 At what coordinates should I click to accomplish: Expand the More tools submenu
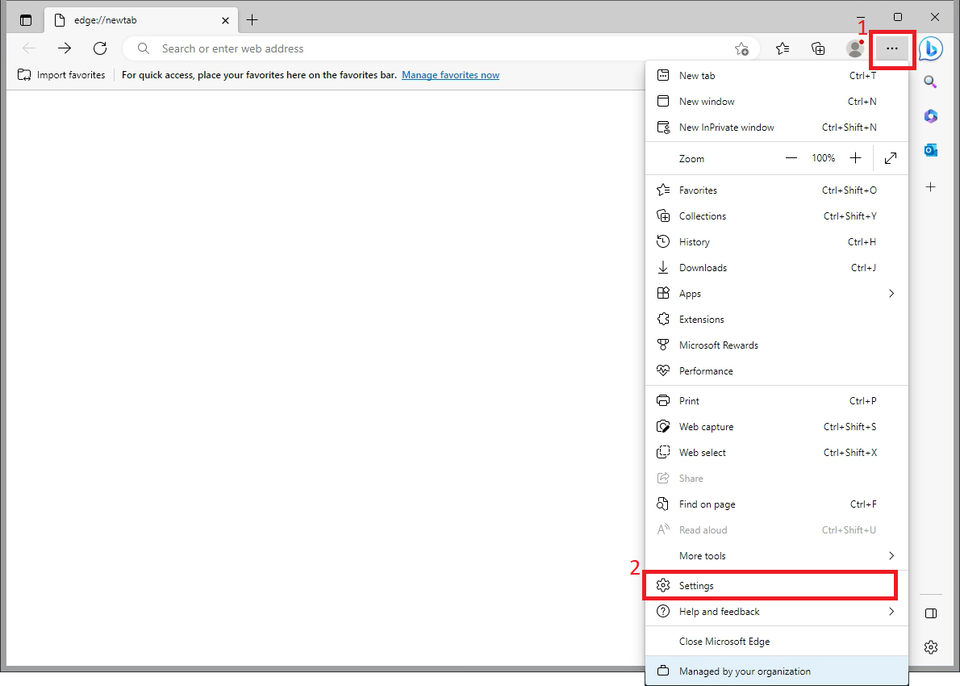pyautogui.click(x=890, y=556)
